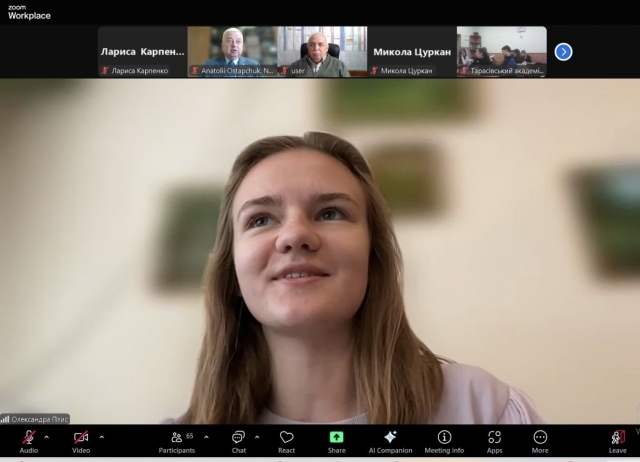
Task: Select Тарасівський академі... video thumbnail
Action: coord(502,52)
